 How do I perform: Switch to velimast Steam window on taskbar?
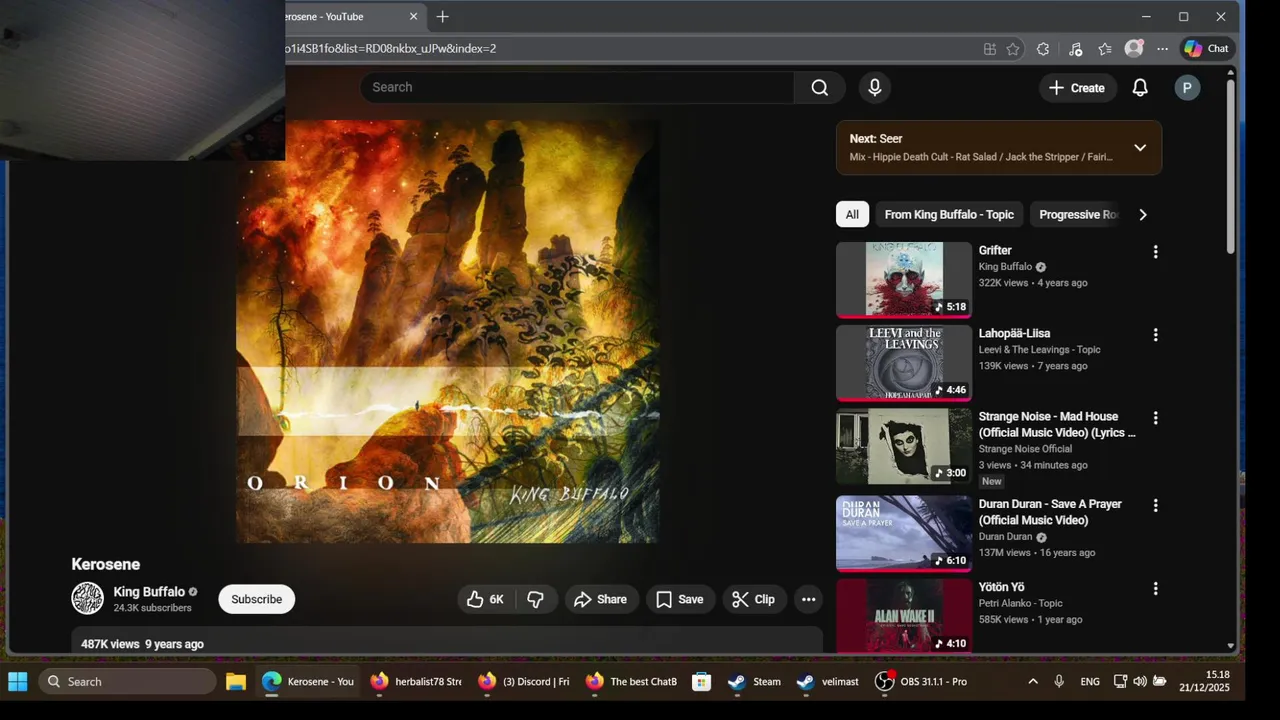pyautogui.click(x=828, y=681)
